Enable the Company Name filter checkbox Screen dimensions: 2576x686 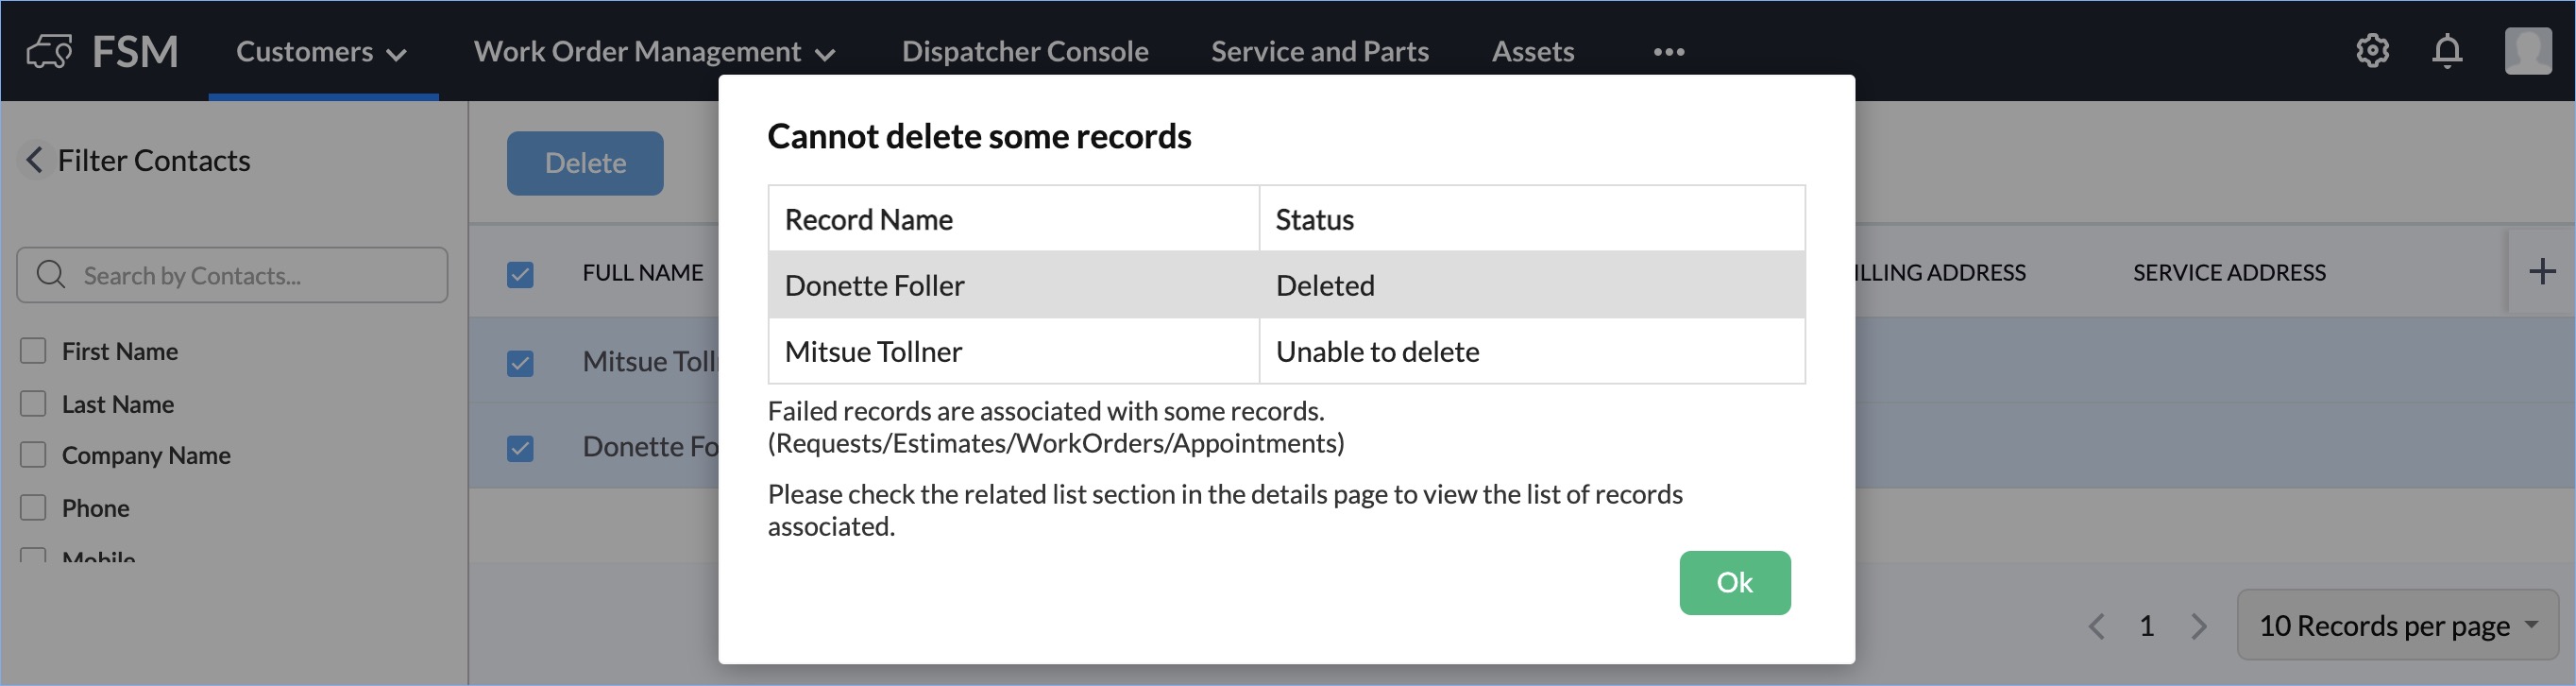34,455
